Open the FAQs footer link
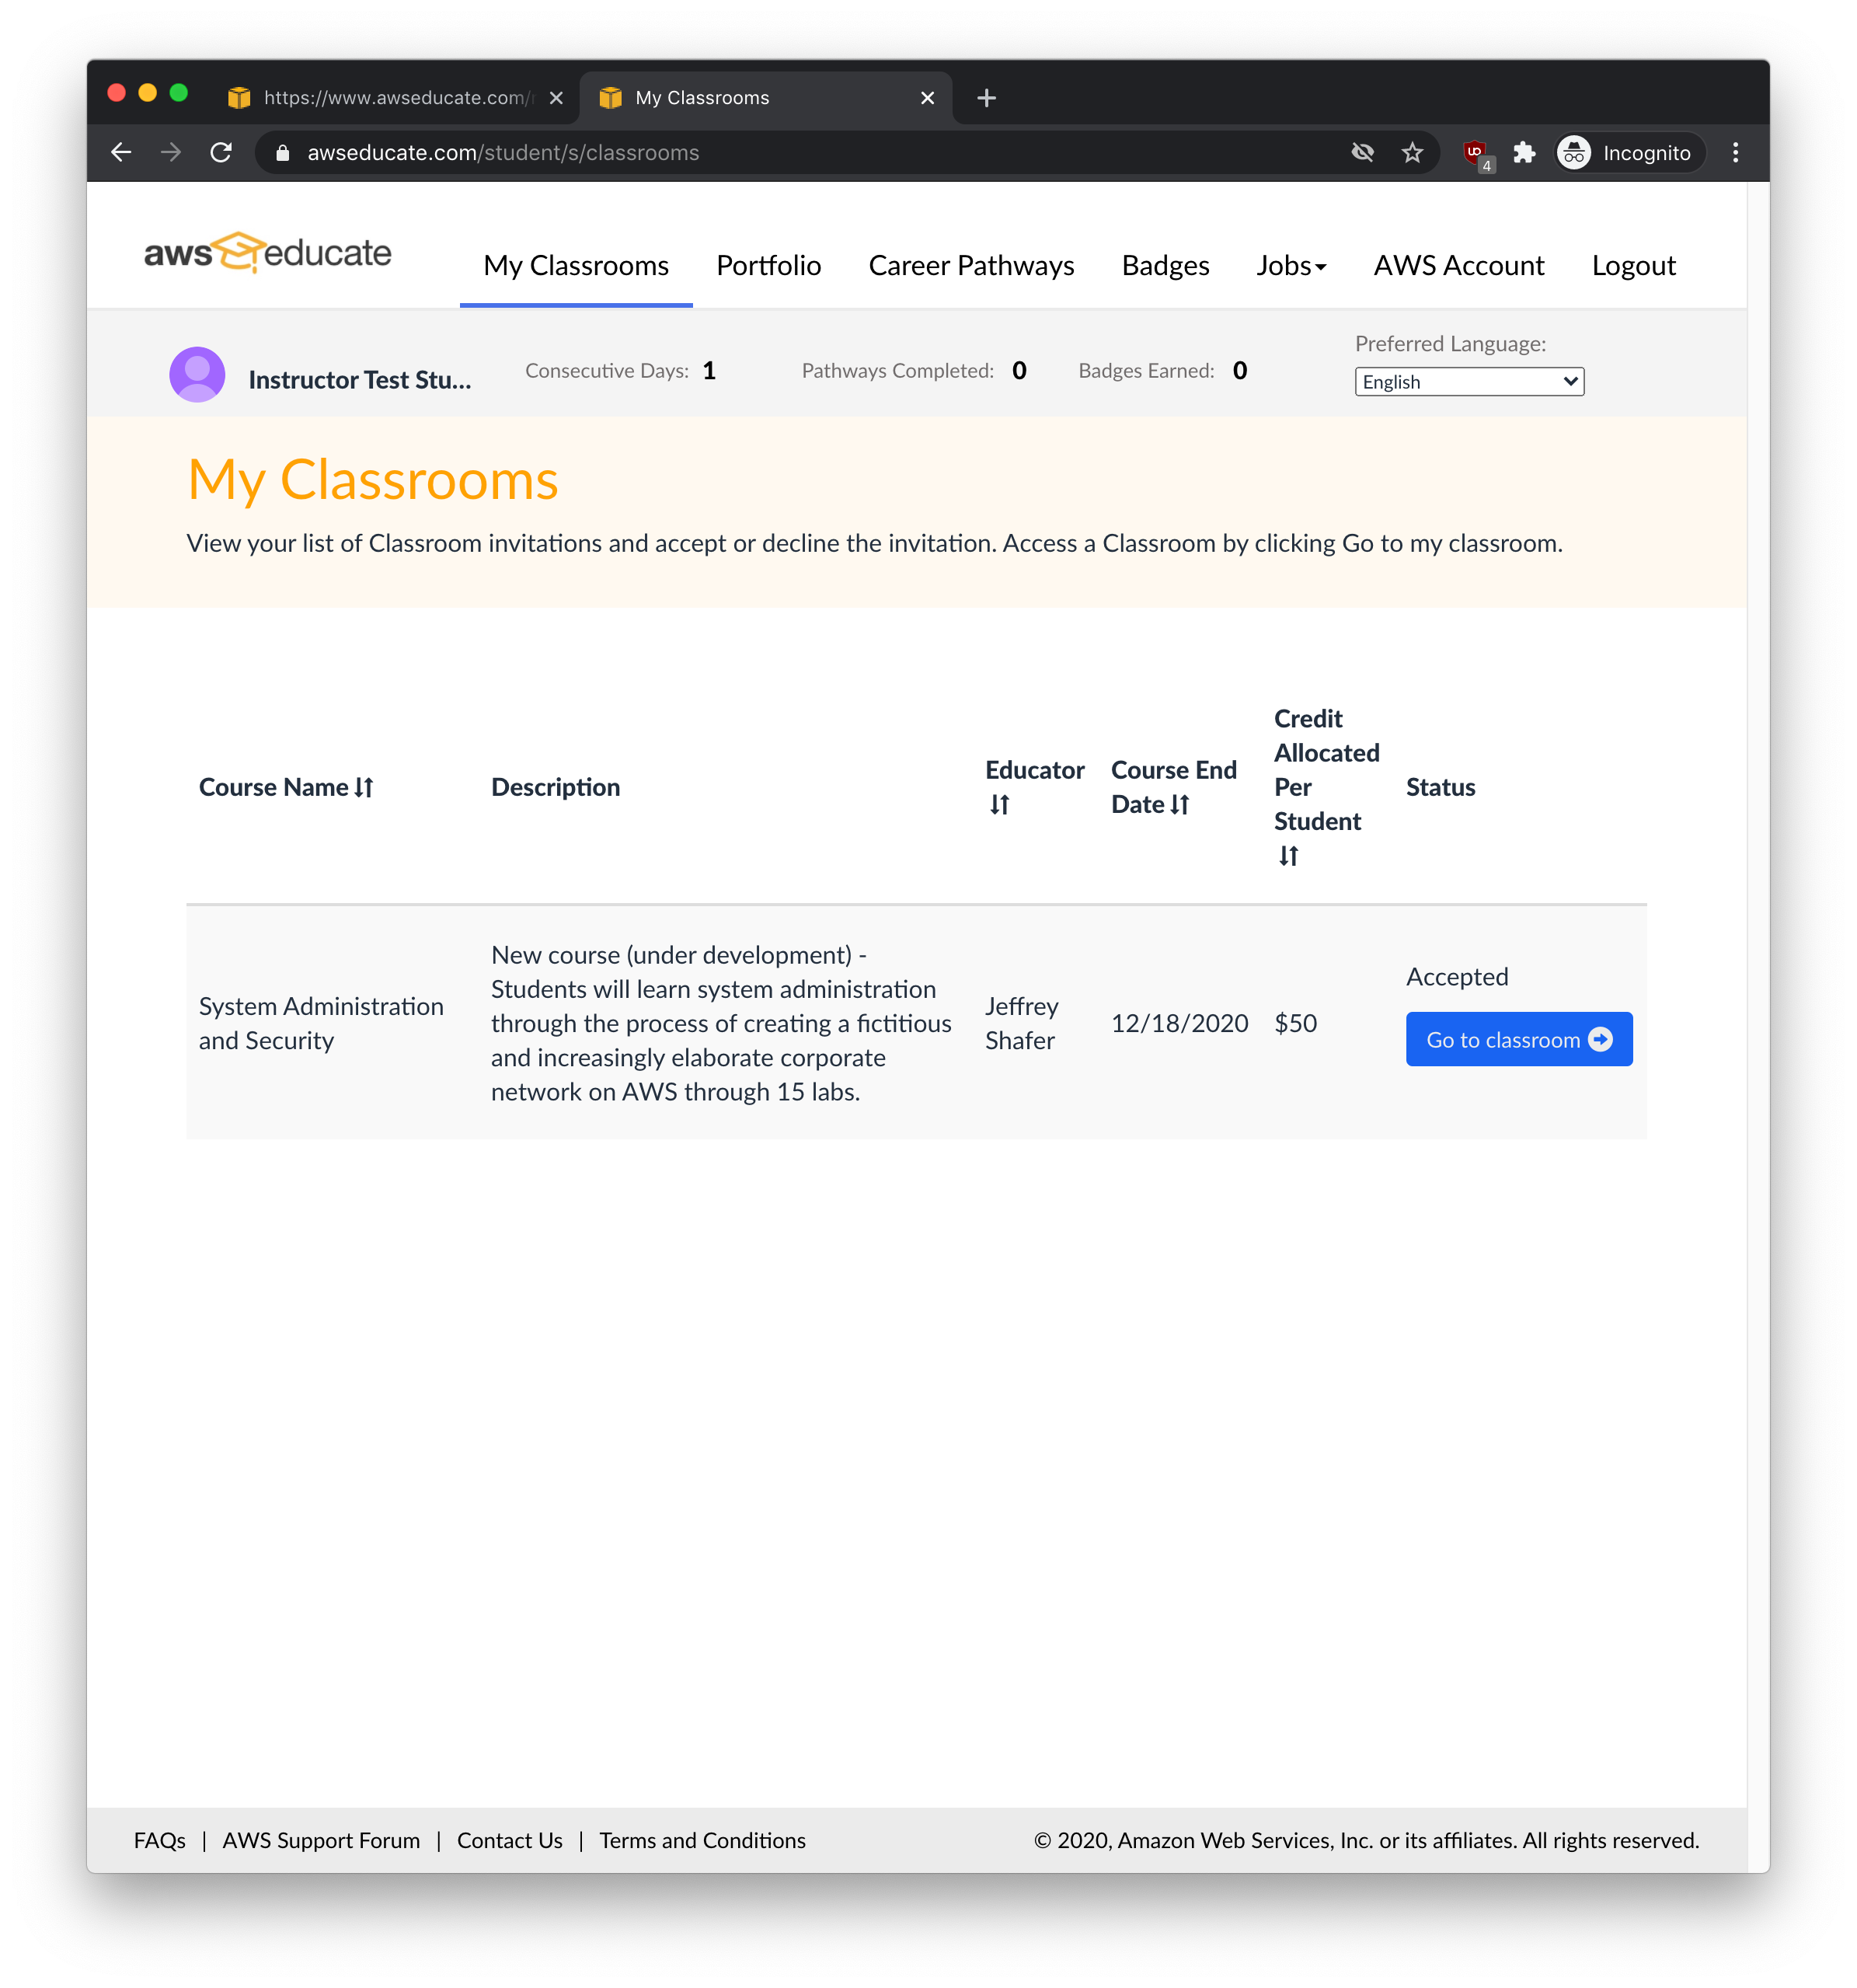The width and height of the screenshot is (1857, 1988). coord(160,1840)
